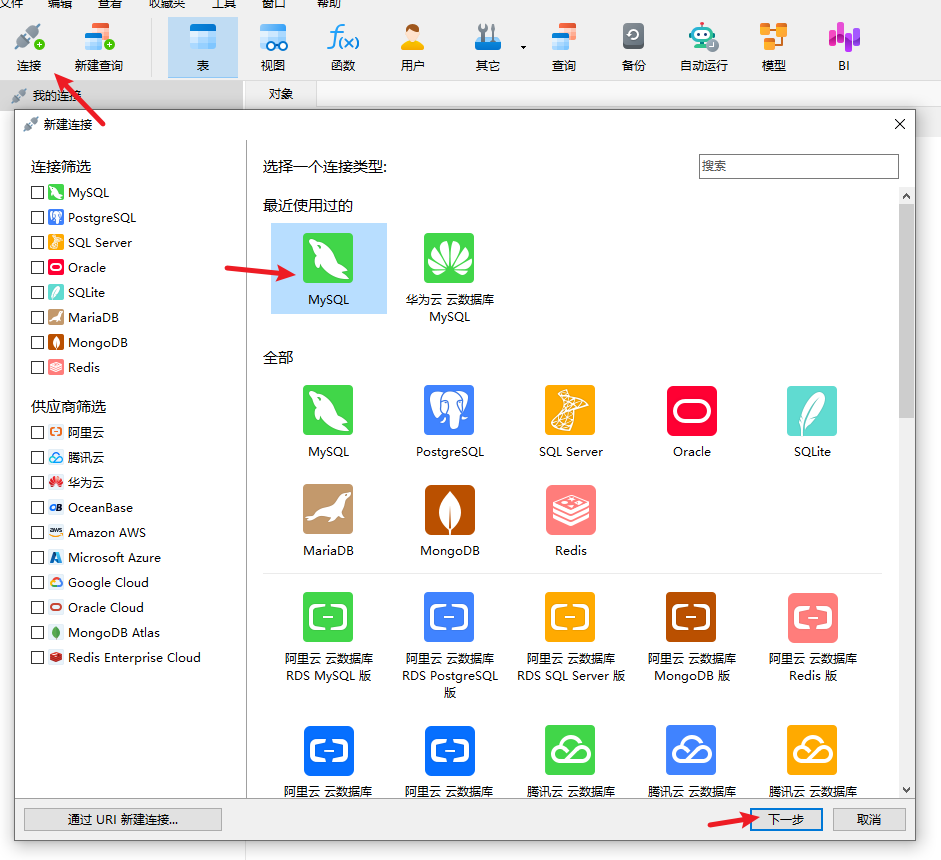Click the scrollbar up arrow
The height and width of the screenshot is (860, 941).
tap(906, 196)
